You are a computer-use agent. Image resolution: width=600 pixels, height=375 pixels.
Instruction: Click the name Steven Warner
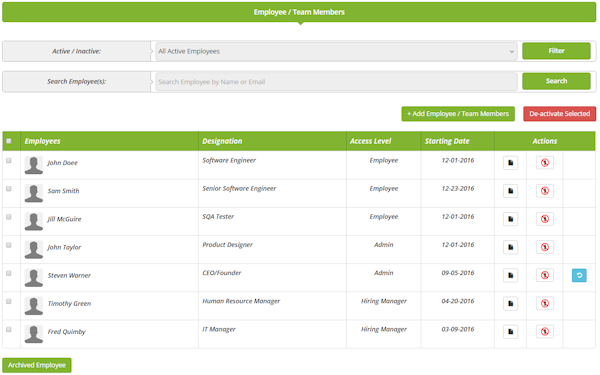pyautogui.click(x=69, y=276)
